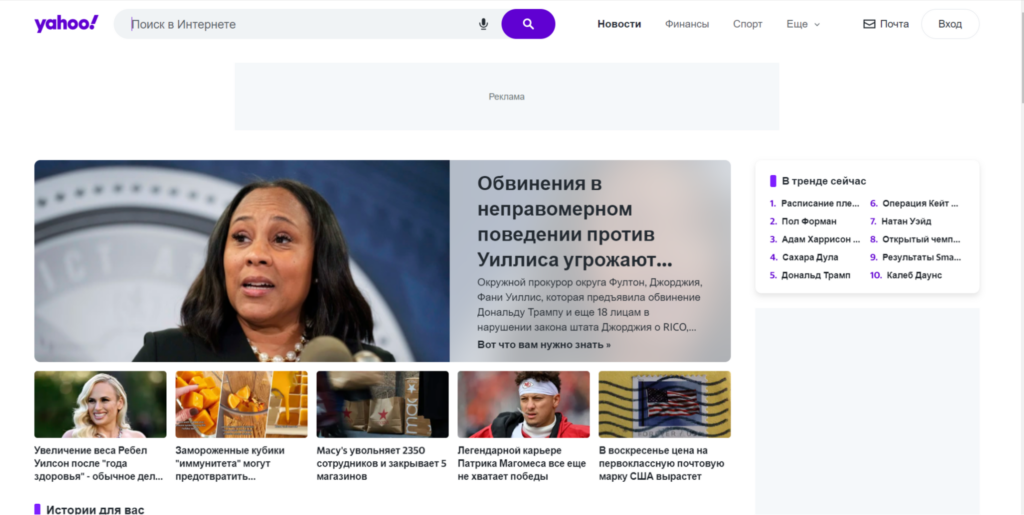Open the Вот что вам нужно знать link

543,345
